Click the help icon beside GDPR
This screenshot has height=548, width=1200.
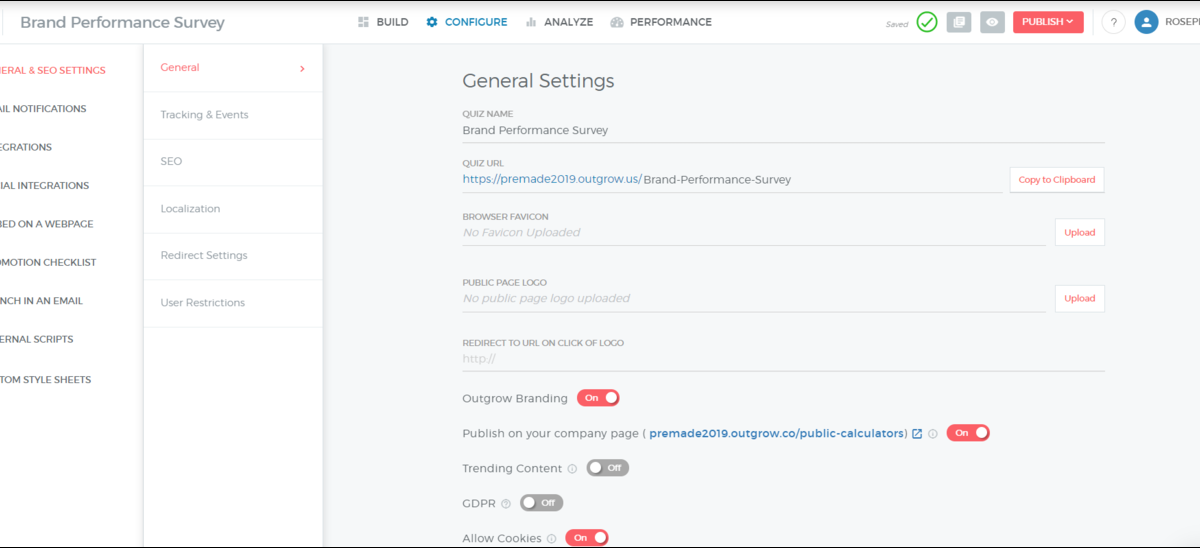coord(505,503)
